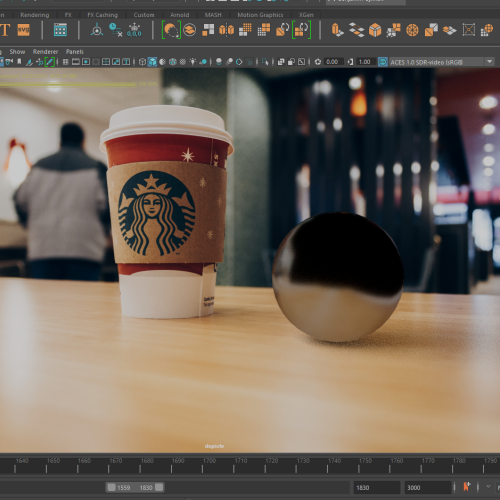Screen dimensions: 500x500
Task: Click the orange flat planes shelf icon
Action: coord(450,30)
